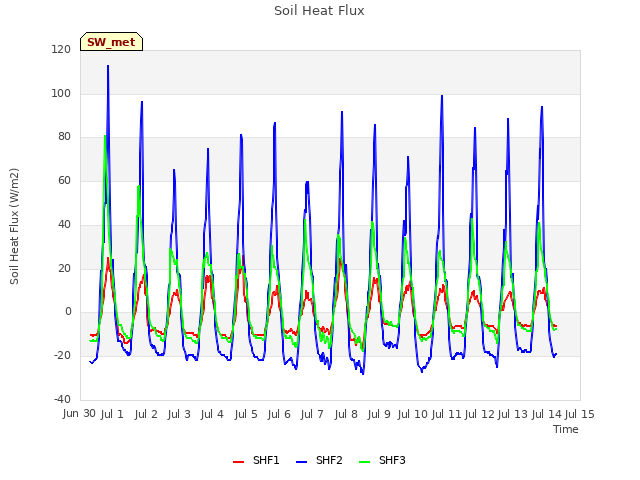
Task: Click the SW_met annotation label
Action: point(111,42)
